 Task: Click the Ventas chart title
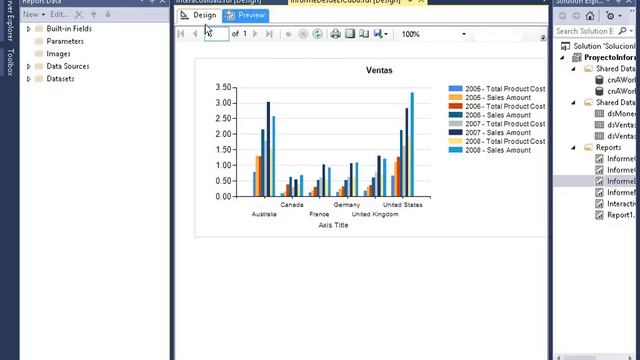pos(379,70)
